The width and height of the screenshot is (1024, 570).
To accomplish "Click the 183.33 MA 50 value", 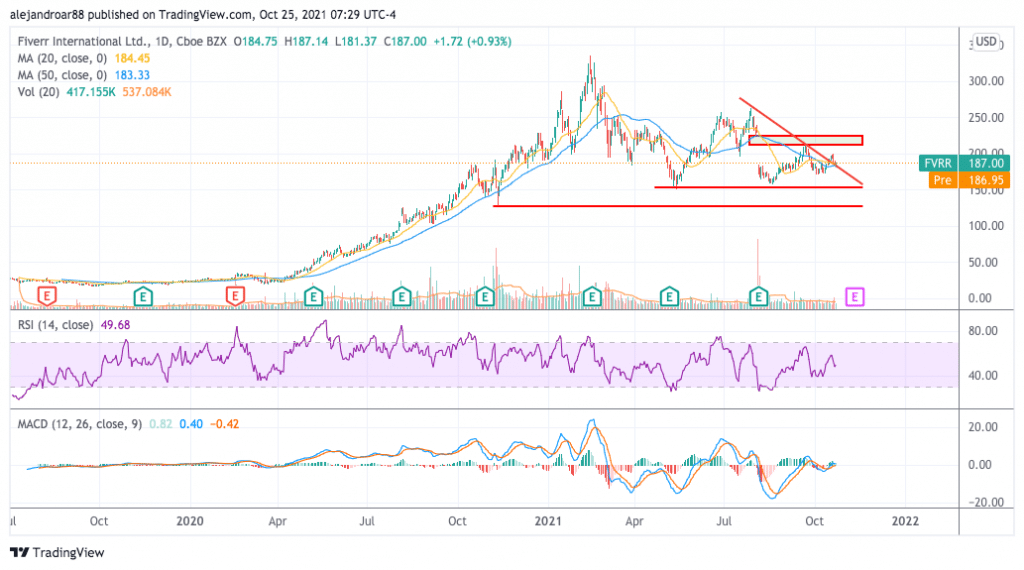I will pyautogui.click(x=133, y=75).
